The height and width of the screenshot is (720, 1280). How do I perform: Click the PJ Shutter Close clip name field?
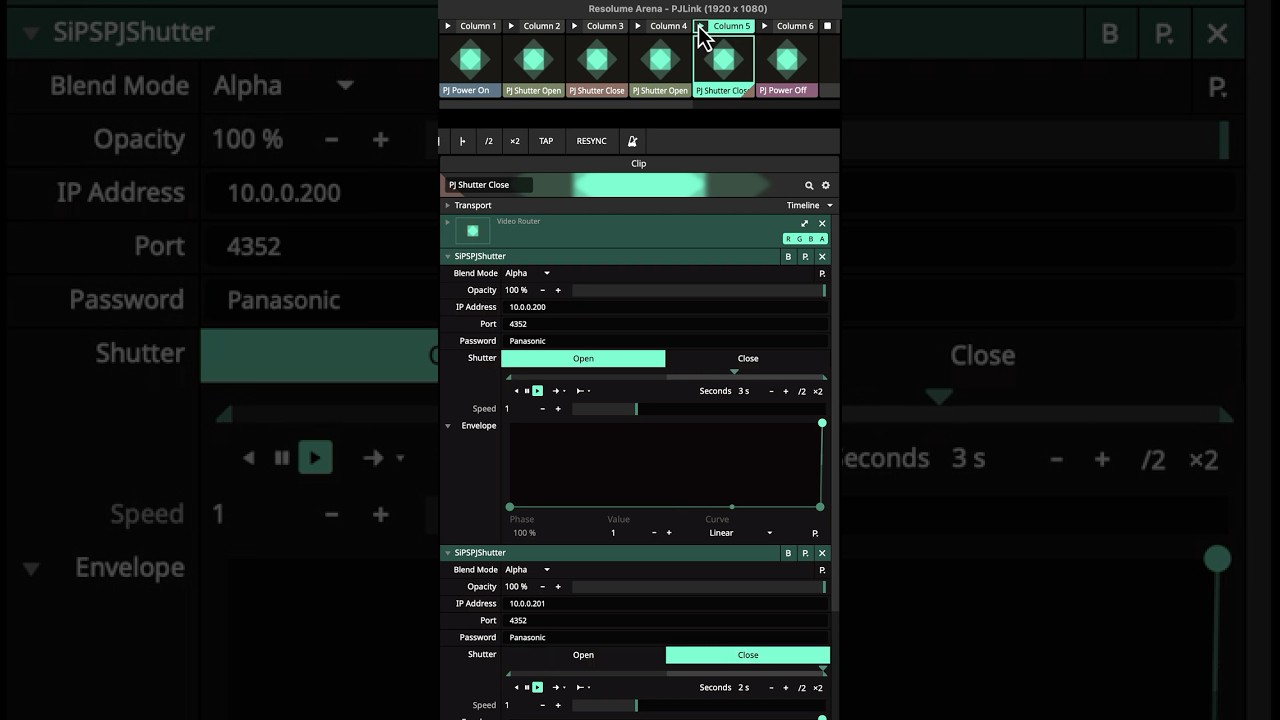point(488,185)
